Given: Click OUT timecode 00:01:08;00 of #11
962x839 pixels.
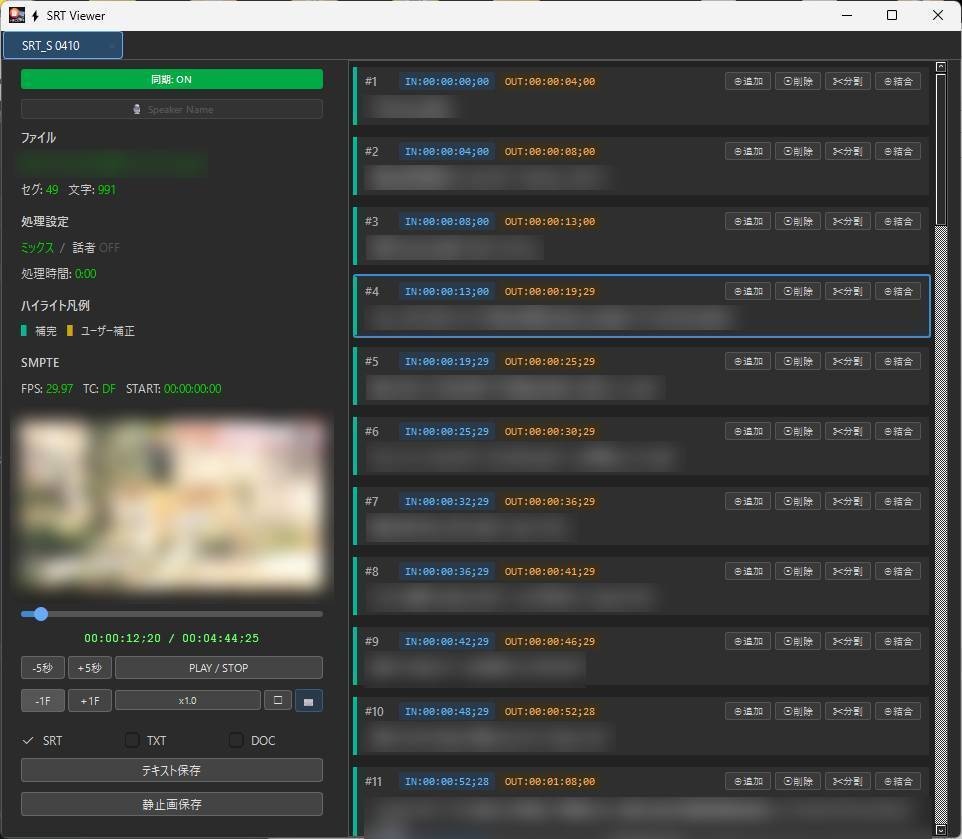Looking at the screenshot, I should coord(550,781).
